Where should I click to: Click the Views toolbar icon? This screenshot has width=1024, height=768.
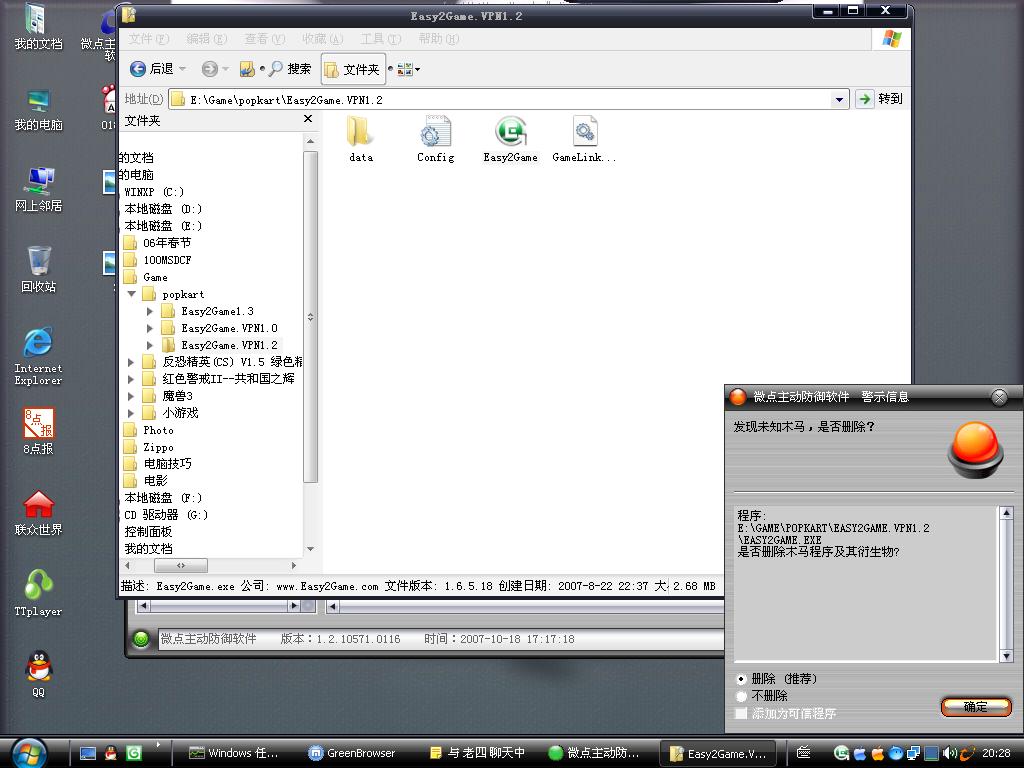point(404,69)
